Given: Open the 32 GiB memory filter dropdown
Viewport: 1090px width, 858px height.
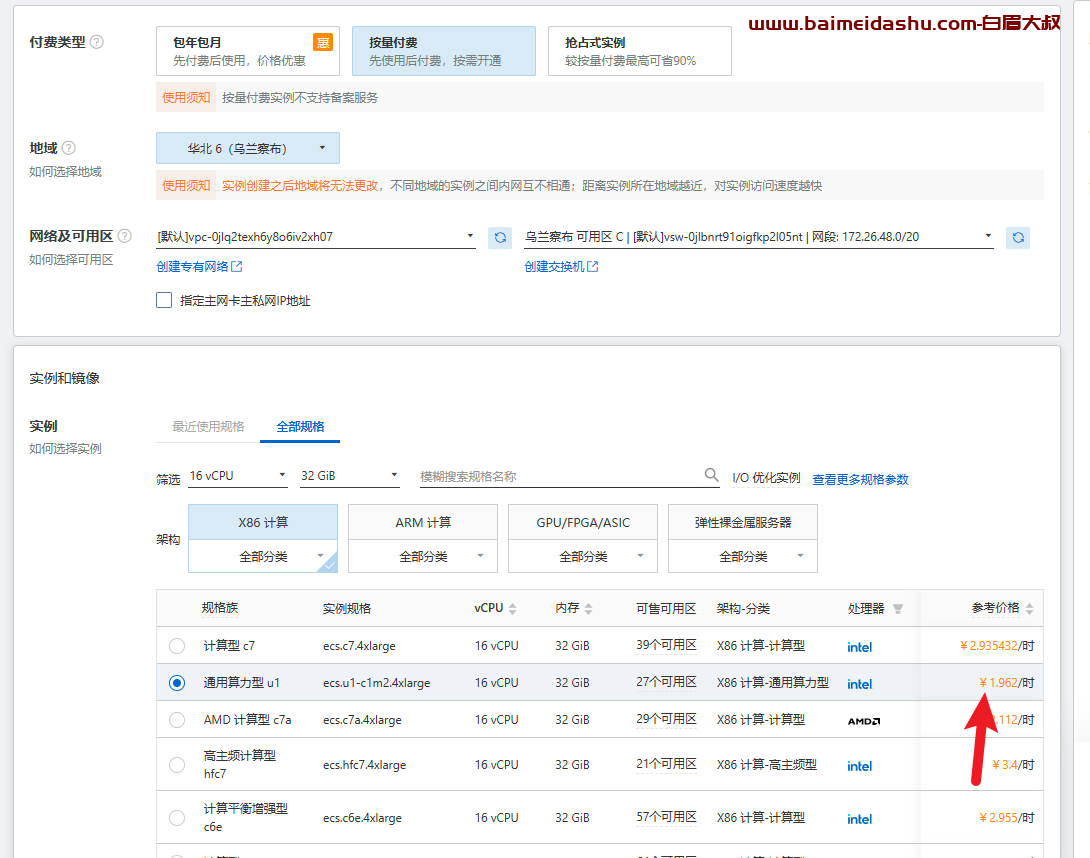Looking at the screenshot, I should [350, 476].
